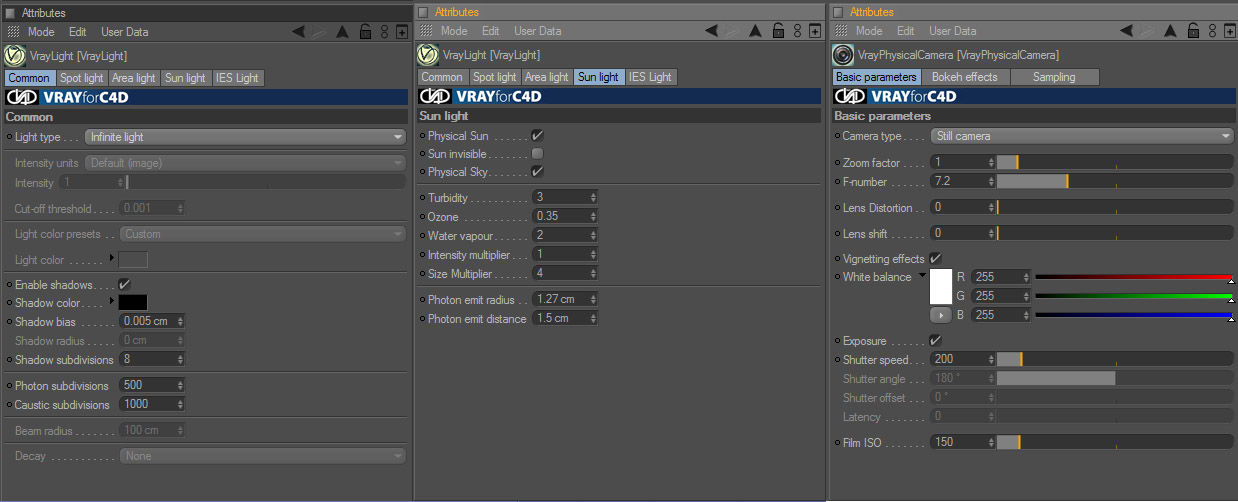Expand Shadow color disclosure triangle
Screen dimensions: 1238x502
(x=111, y=302)
